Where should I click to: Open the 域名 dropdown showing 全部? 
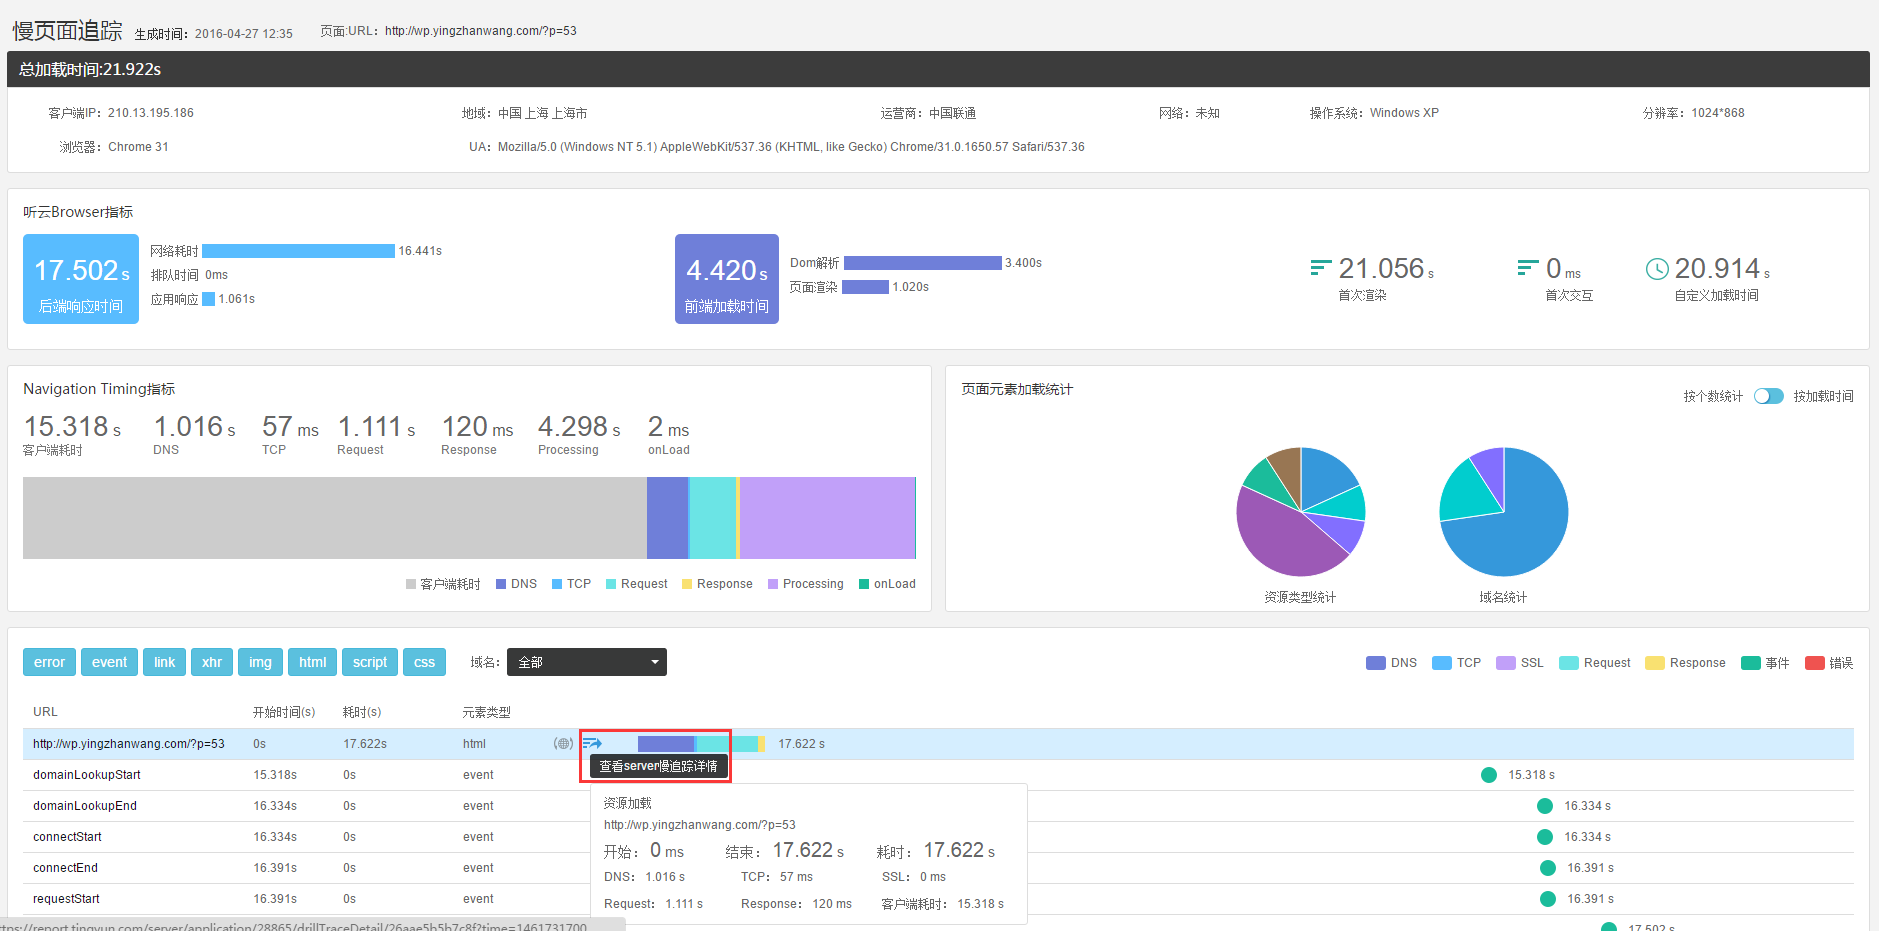coord(586,662)
